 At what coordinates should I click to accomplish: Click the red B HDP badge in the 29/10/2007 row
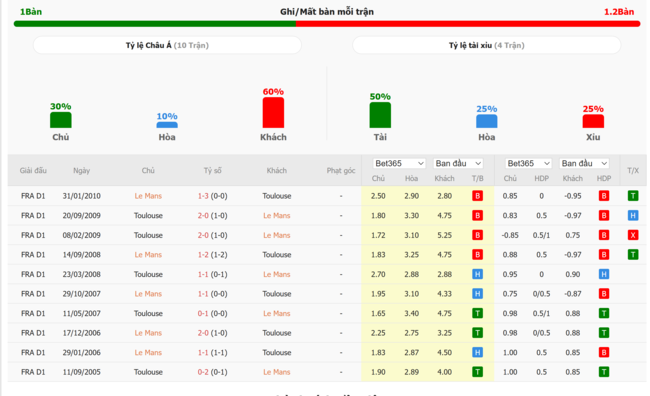[x=604, y=294]
